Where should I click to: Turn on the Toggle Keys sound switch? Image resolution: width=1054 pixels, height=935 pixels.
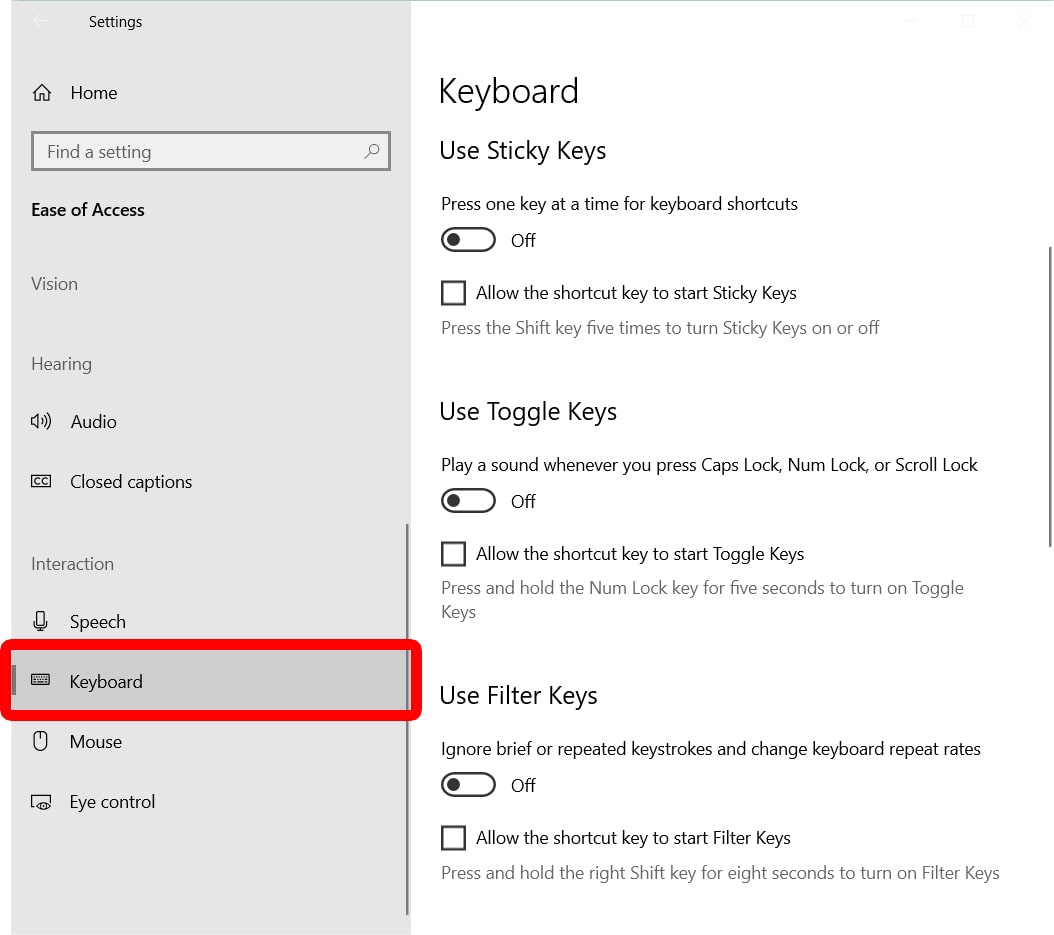(468, 500)
